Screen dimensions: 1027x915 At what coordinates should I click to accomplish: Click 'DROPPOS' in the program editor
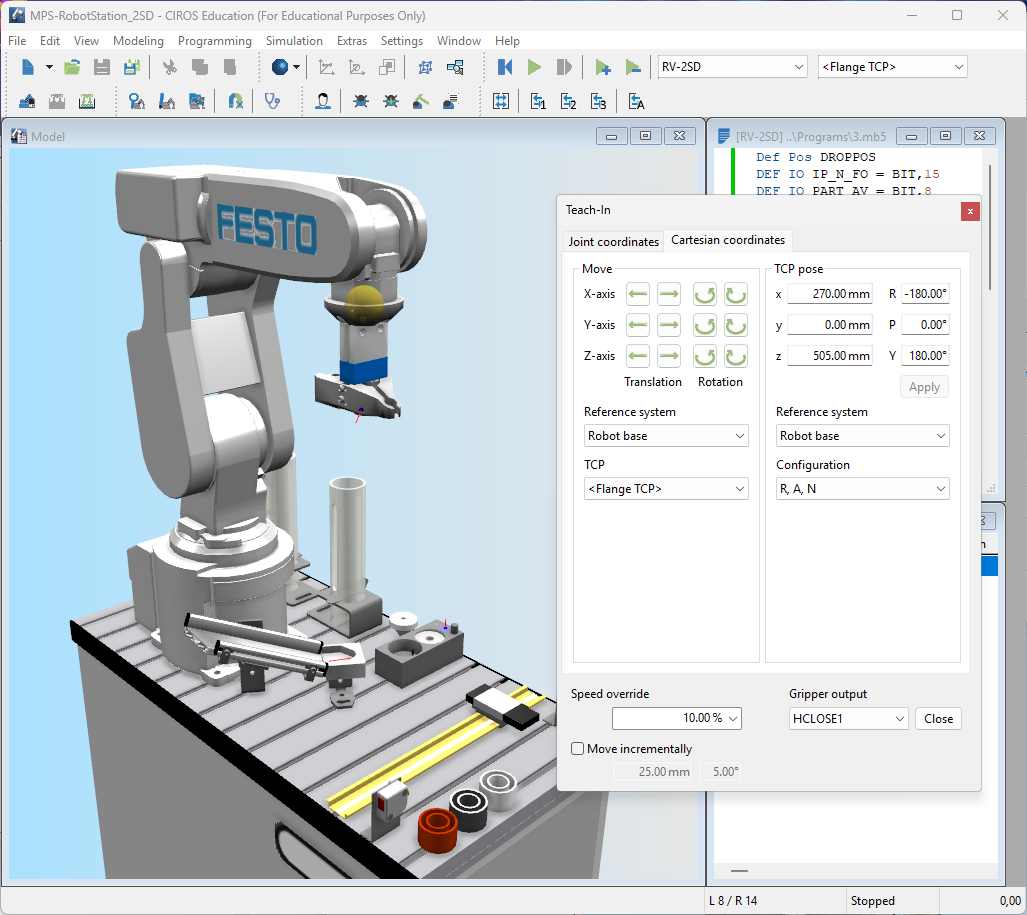[848, 157]
